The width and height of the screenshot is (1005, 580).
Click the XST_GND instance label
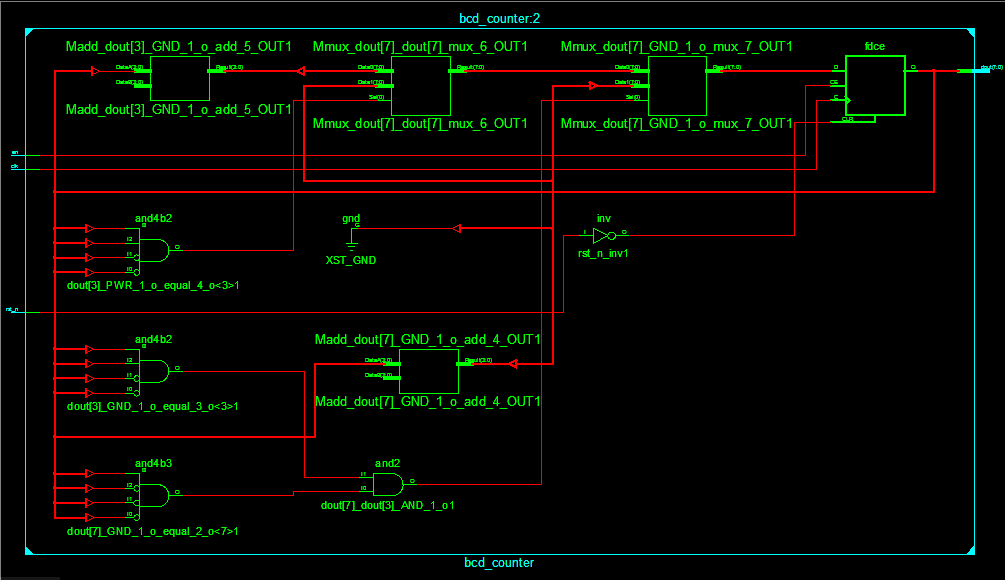(x=351, y=260)
